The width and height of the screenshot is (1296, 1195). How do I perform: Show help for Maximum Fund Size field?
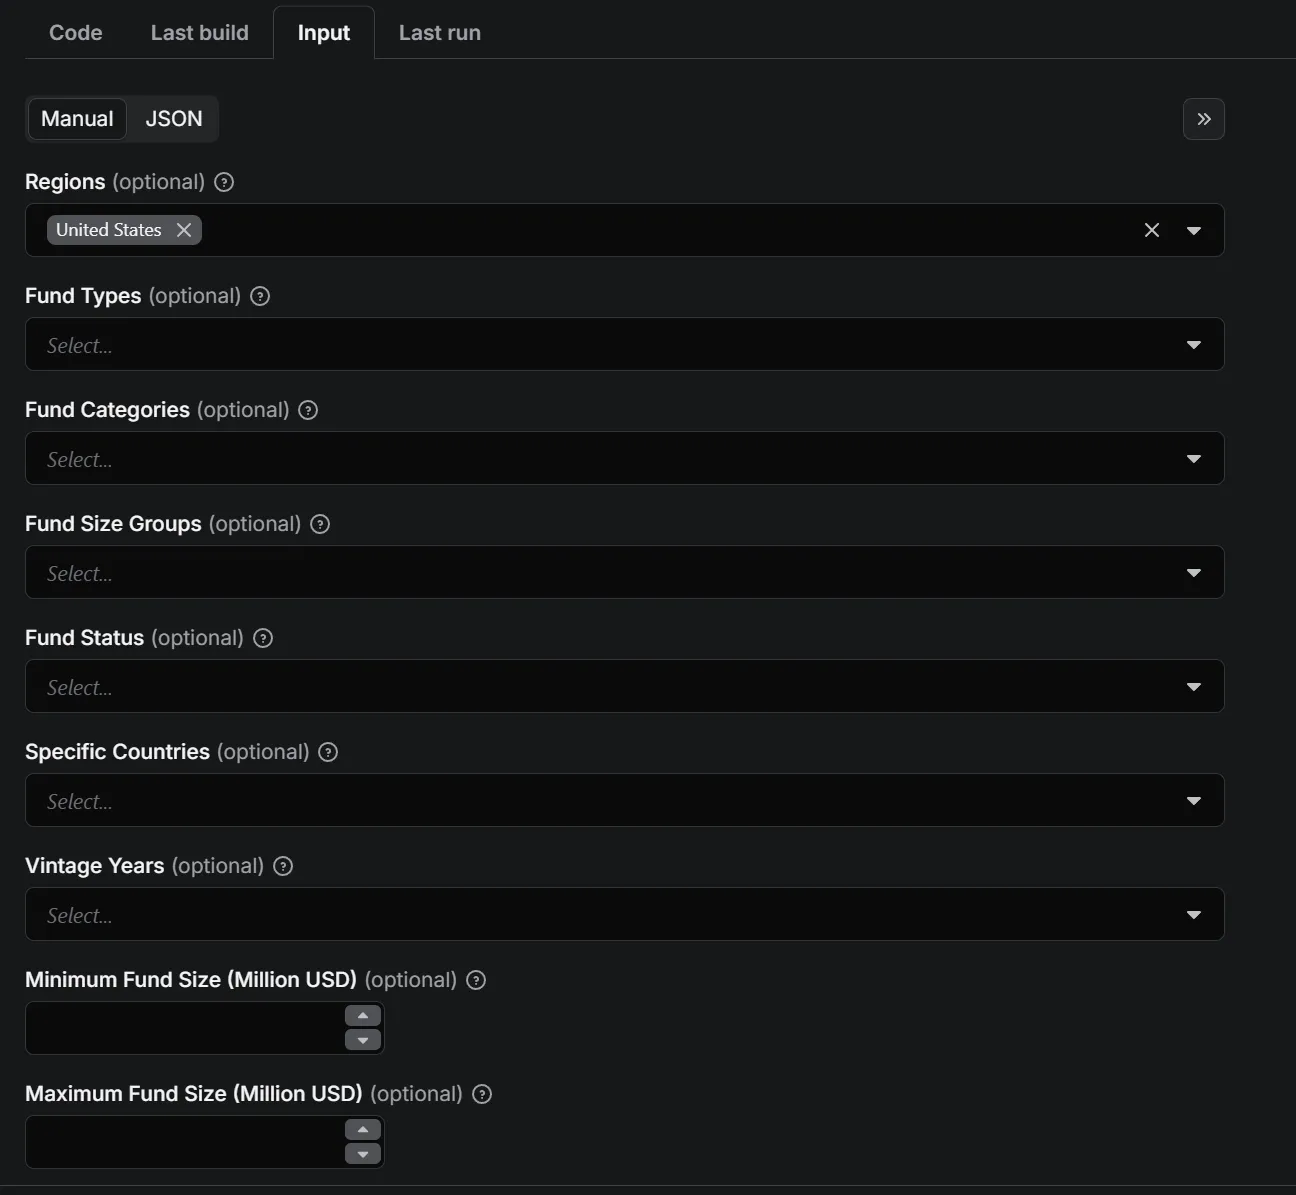pos(482,1094)
